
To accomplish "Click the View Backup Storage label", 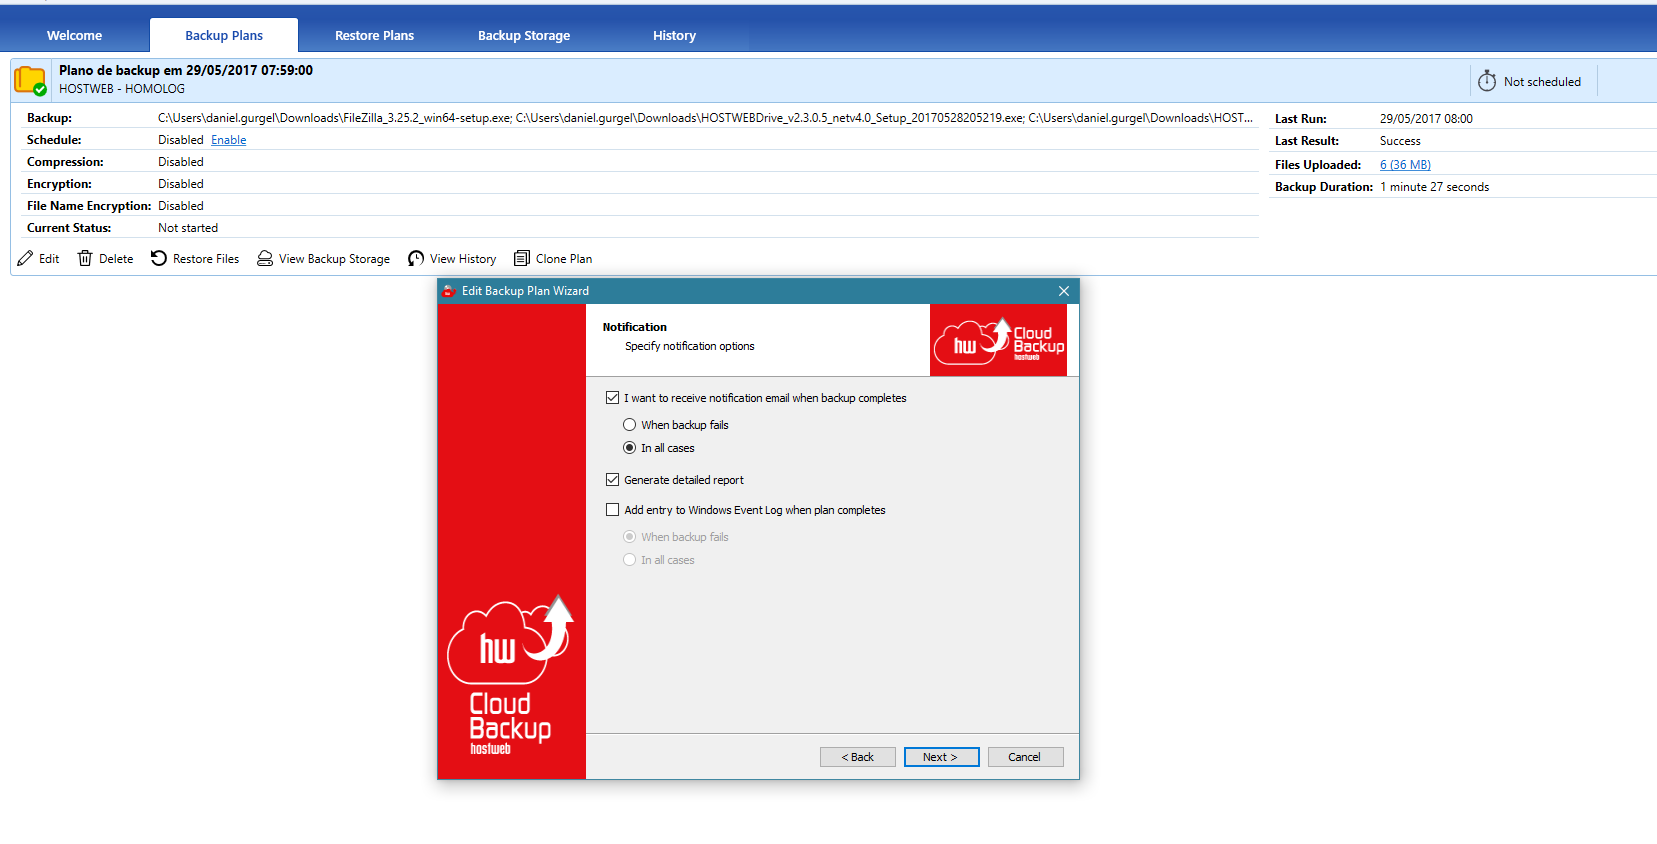I will [334, 259].
